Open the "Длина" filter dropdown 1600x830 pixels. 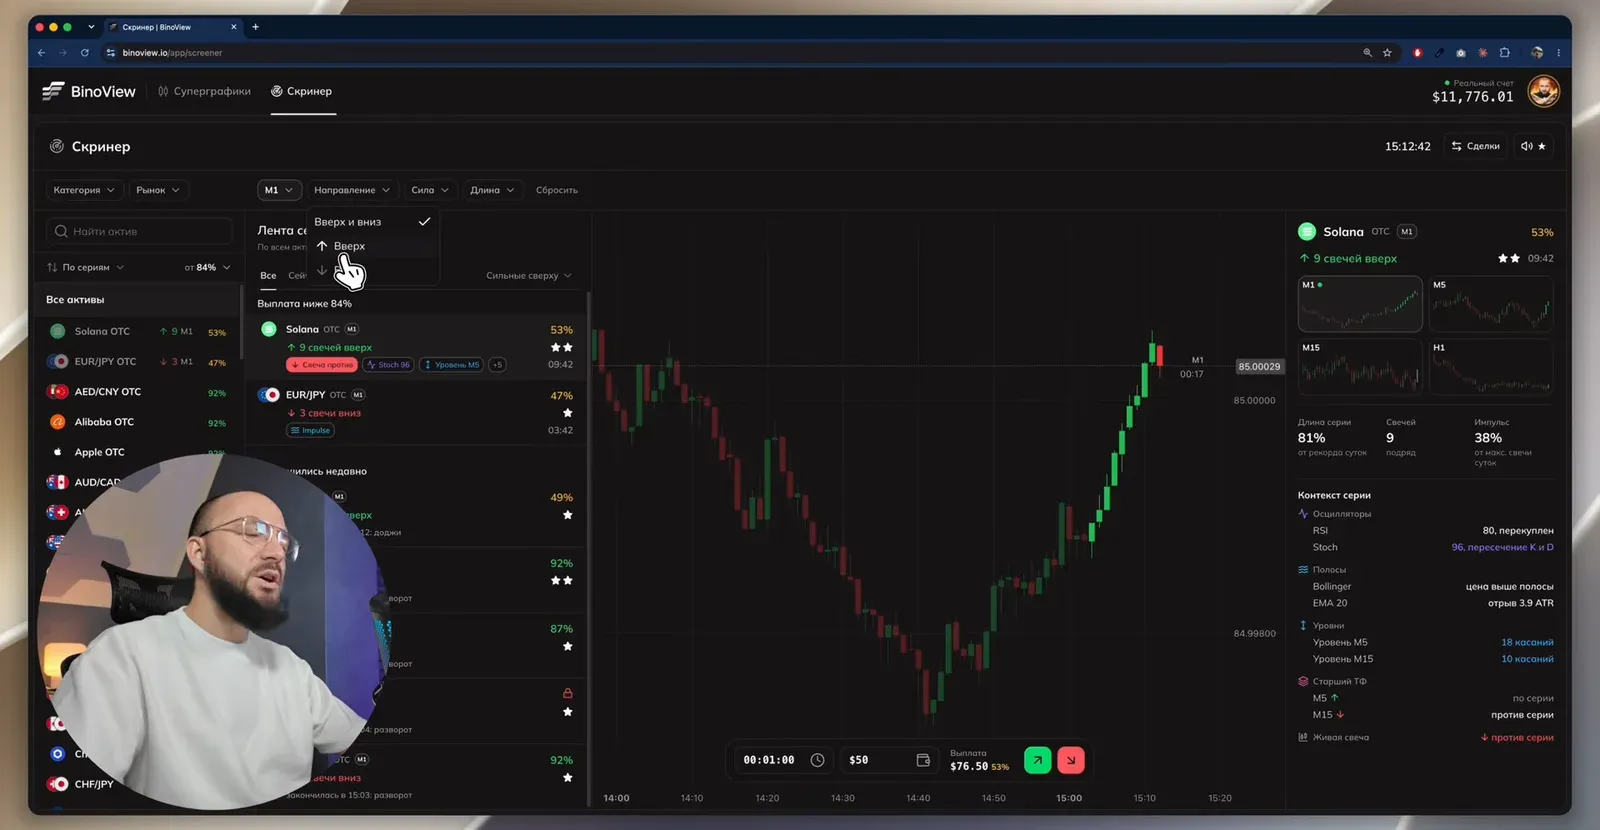pos(492,190)
